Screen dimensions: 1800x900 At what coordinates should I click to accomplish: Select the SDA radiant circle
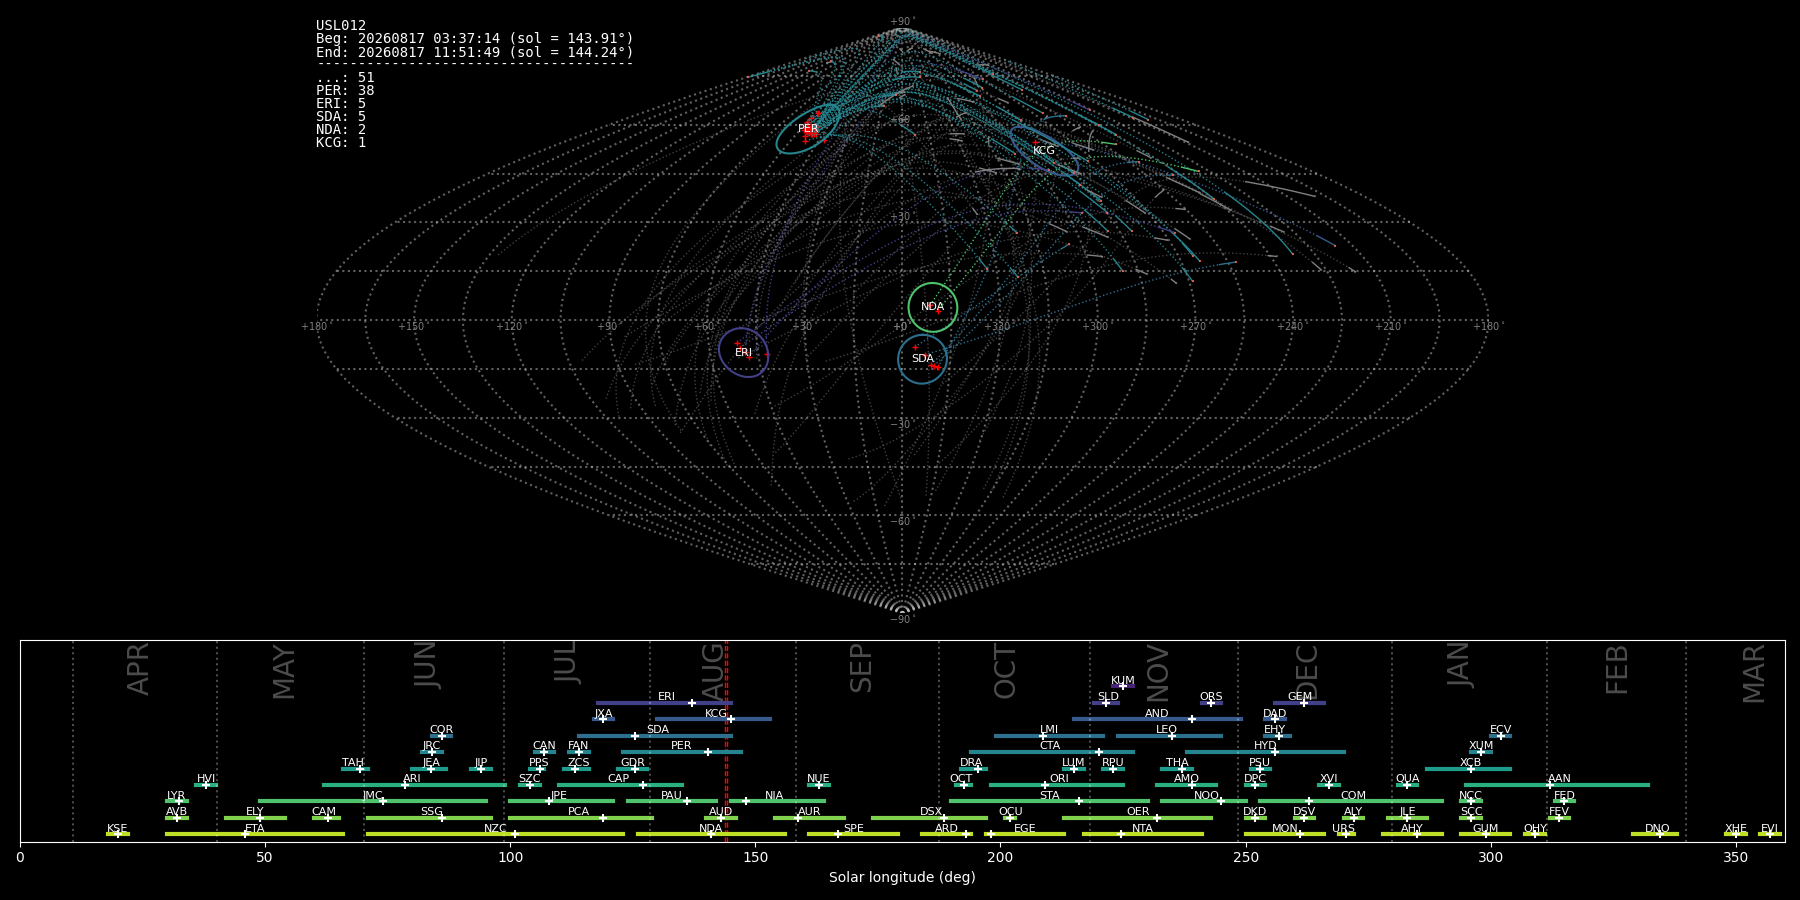(923, 358)
